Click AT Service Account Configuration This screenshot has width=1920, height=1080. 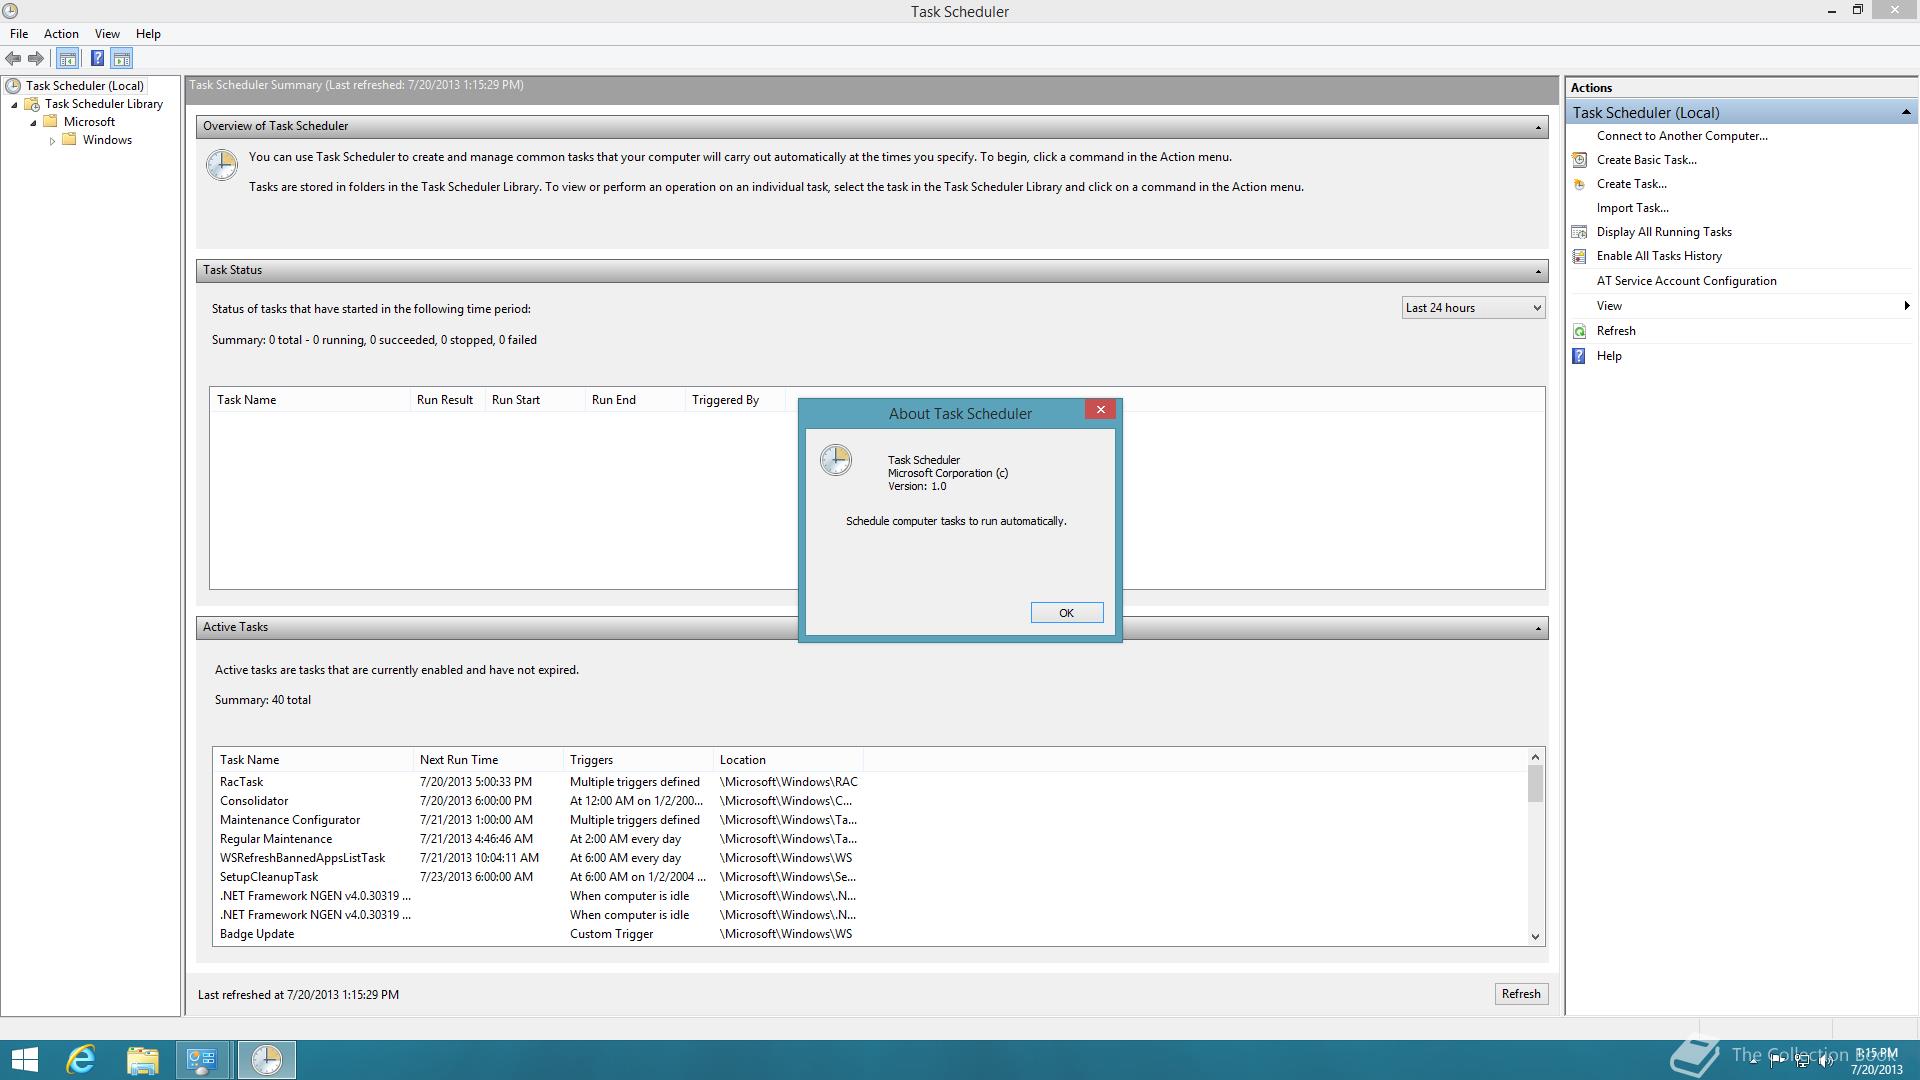point(1687,281)
